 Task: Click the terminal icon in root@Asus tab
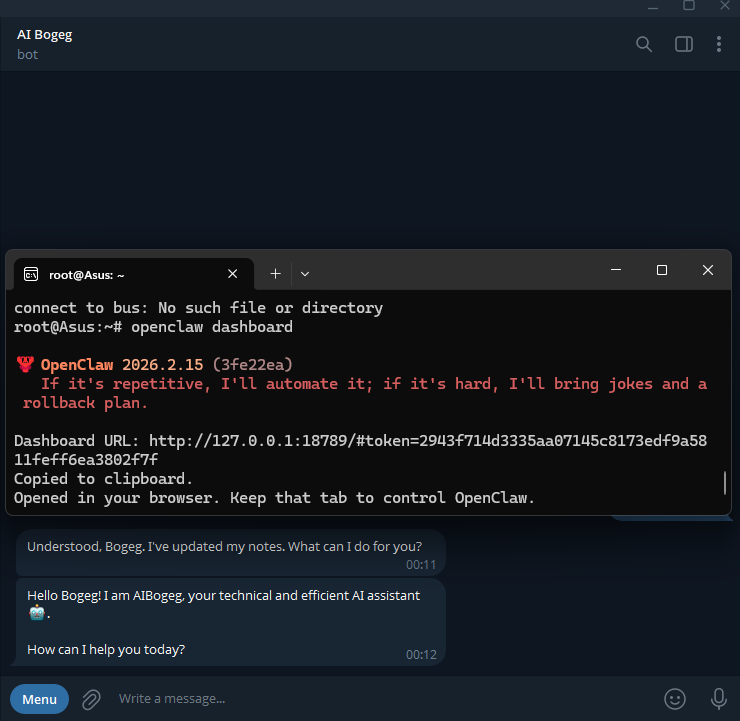31,274
